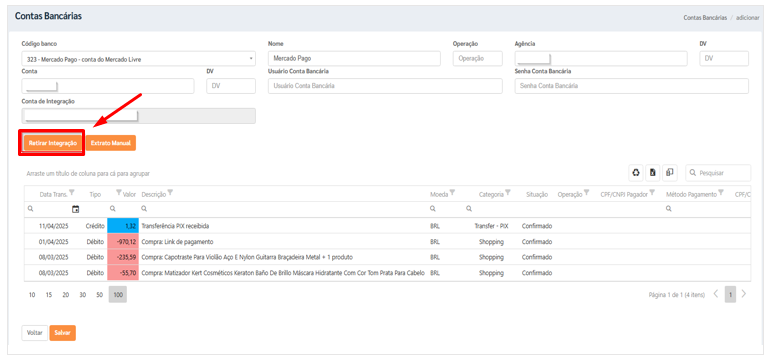The image size is (769, 360).
Task: Open the calendar picker under Data Trans.
Action: click(76, 209)
